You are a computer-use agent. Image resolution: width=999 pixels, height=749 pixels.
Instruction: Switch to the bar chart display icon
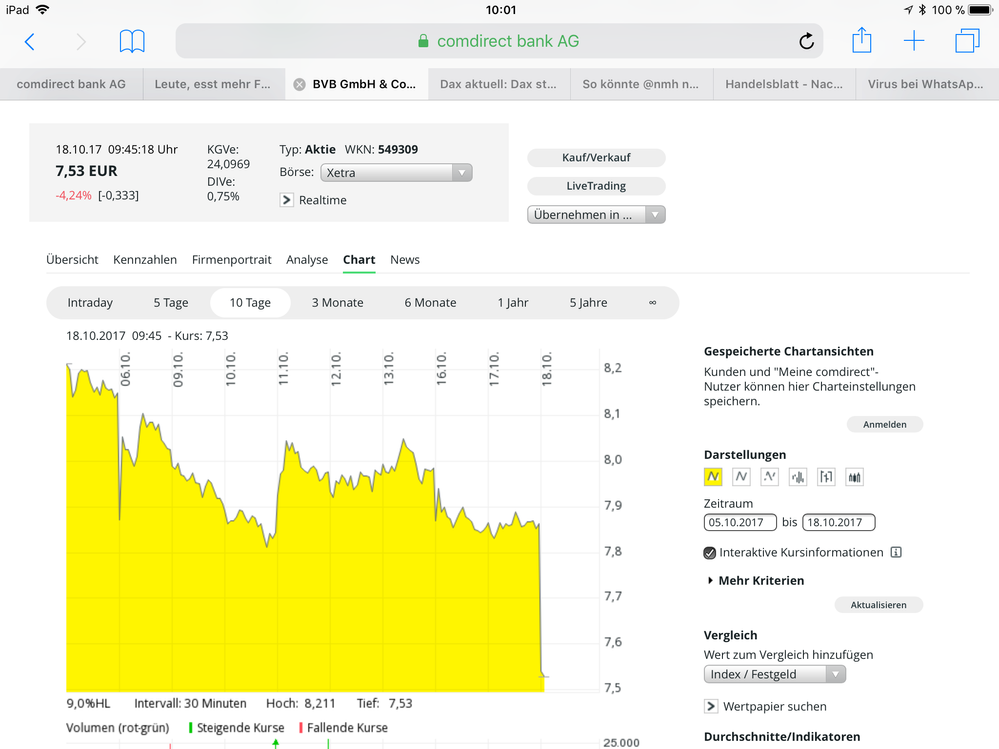[798, 477]
